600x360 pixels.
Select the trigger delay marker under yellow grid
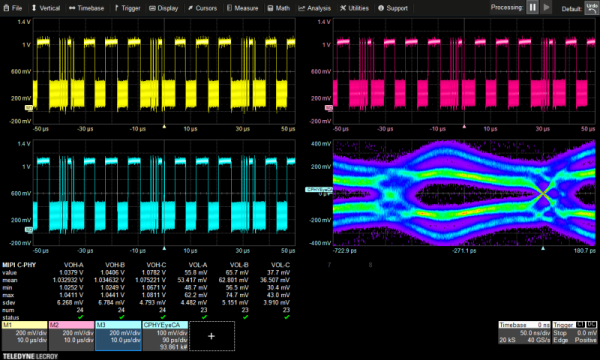164,126
